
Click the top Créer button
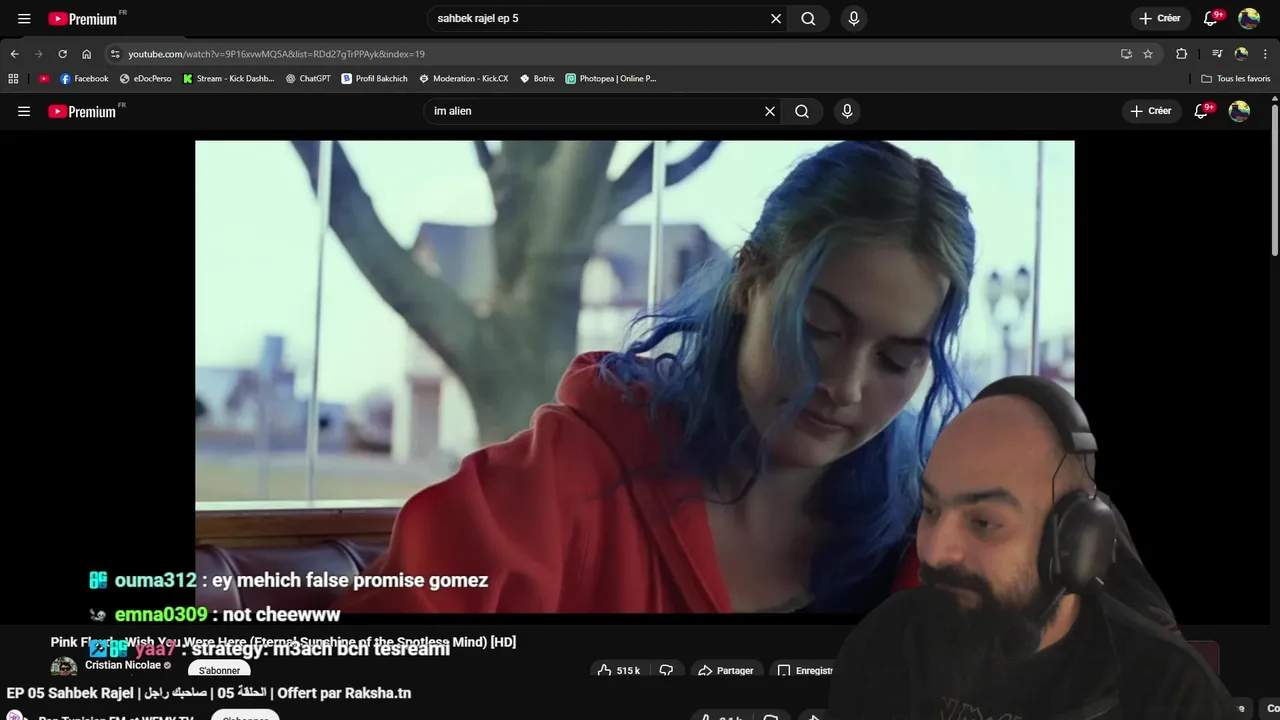coord(1159,18)
